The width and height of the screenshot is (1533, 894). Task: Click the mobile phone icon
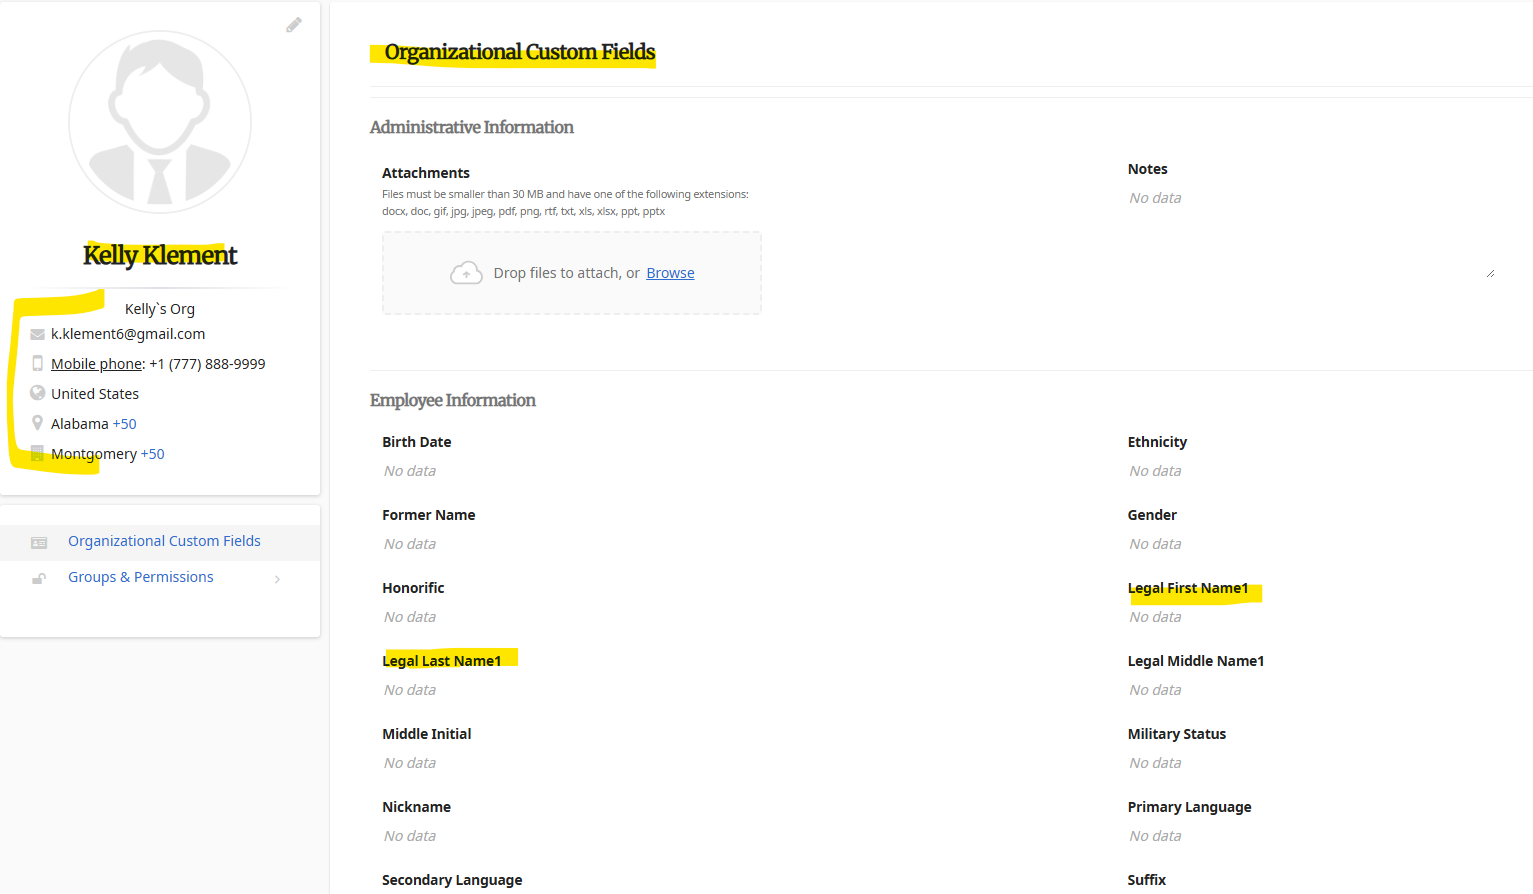(38, 364)
